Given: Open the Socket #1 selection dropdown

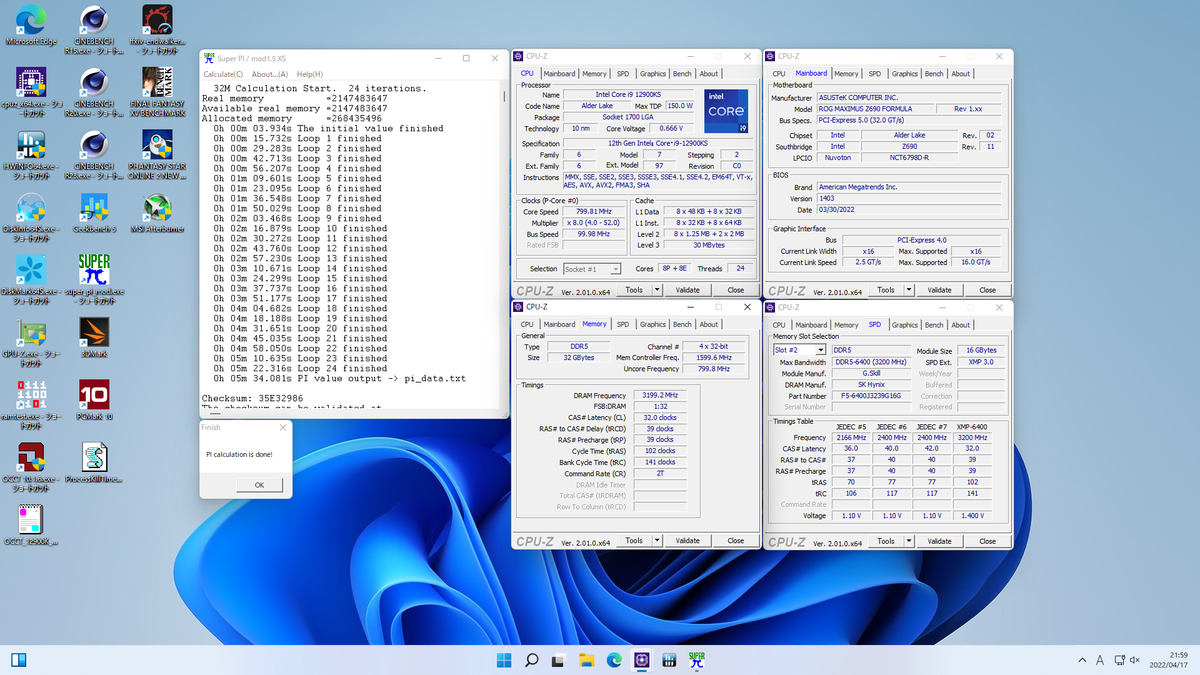Looking at the screenshot, I should click(x=614, y=268).
